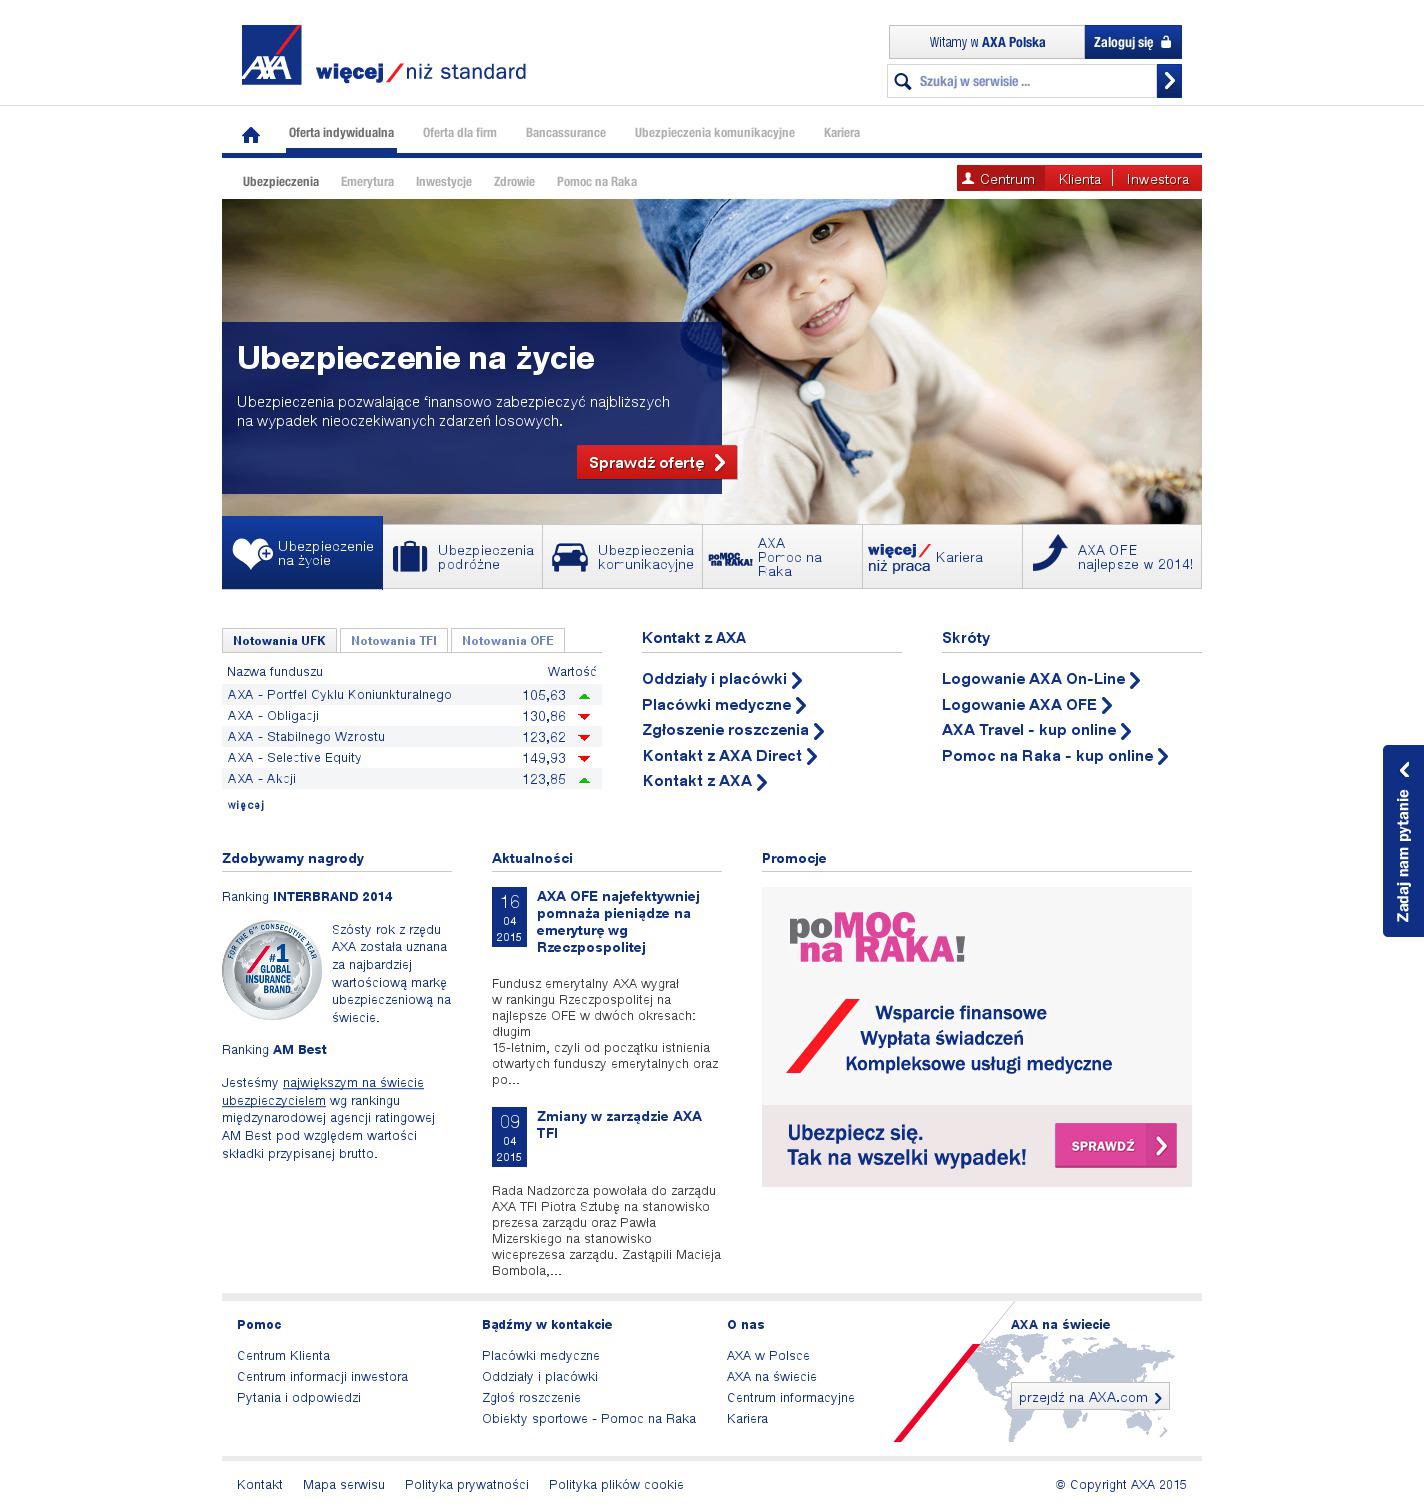Click arrow beside Kontakt z AXA Direct

click(812, 757)
